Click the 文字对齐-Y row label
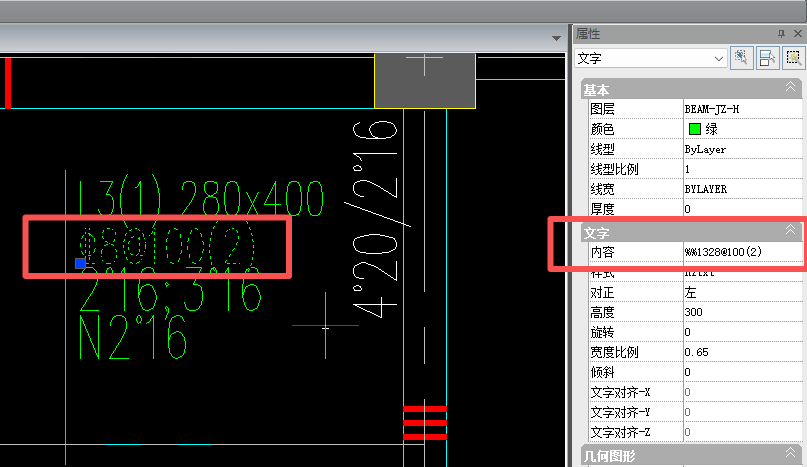Image resolution: width=807 pixels, height=467 pixels. (x=620, y=412)
